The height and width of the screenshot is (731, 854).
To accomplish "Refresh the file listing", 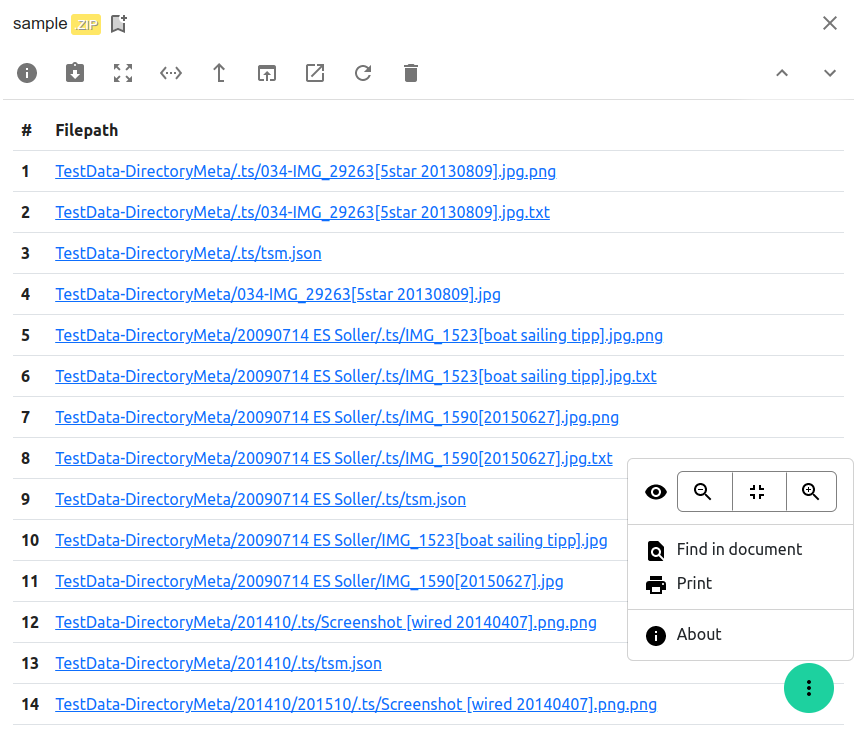I will tap(362, 73).
